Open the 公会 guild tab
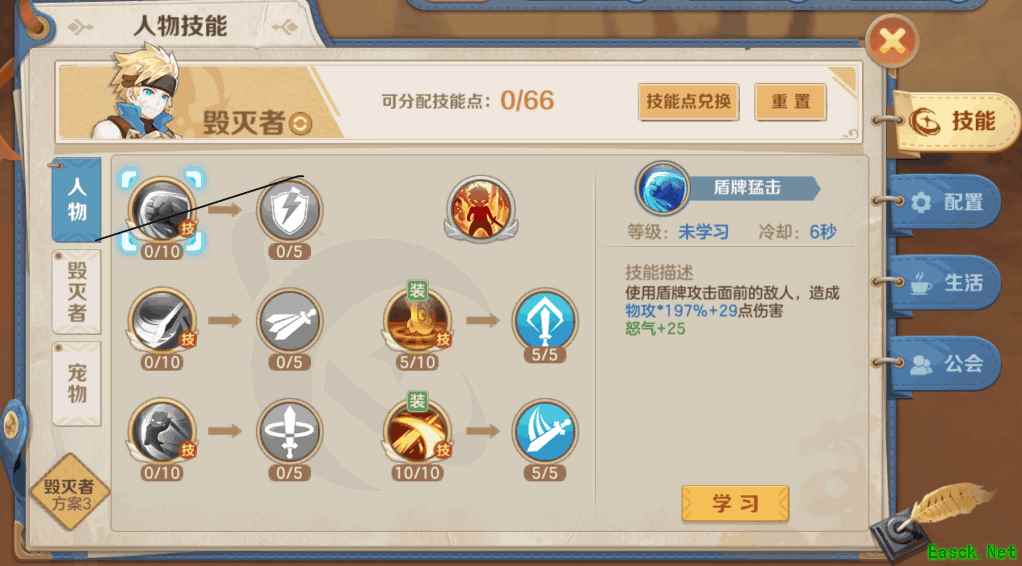Image resolution: width=1022 pixels, height=566 pixels. point(946,363)
